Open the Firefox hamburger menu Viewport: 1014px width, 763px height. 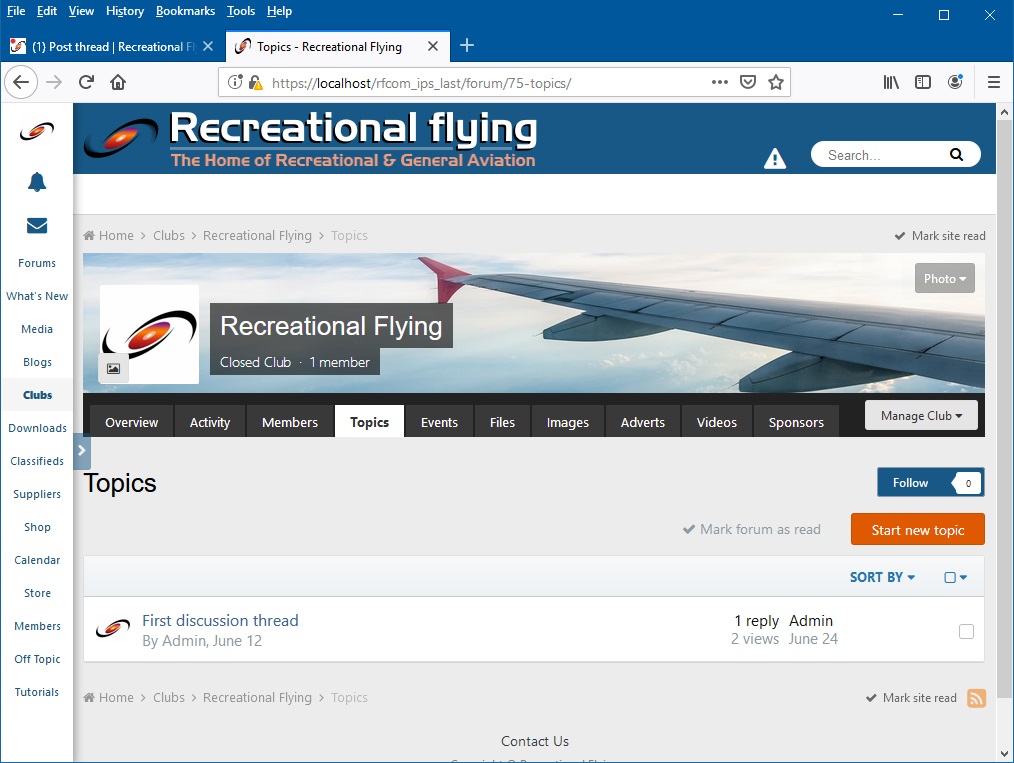tap(994, 82)
